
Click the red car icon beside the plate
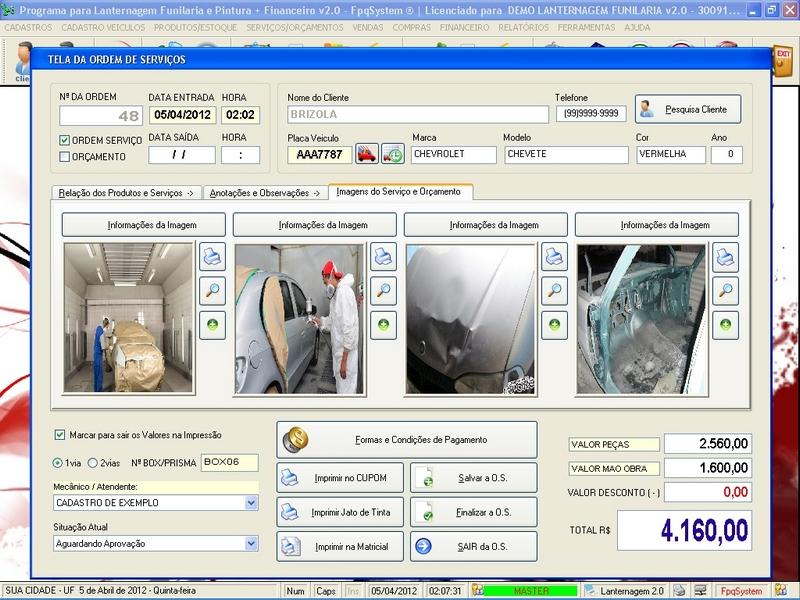(x=367, y=154)
